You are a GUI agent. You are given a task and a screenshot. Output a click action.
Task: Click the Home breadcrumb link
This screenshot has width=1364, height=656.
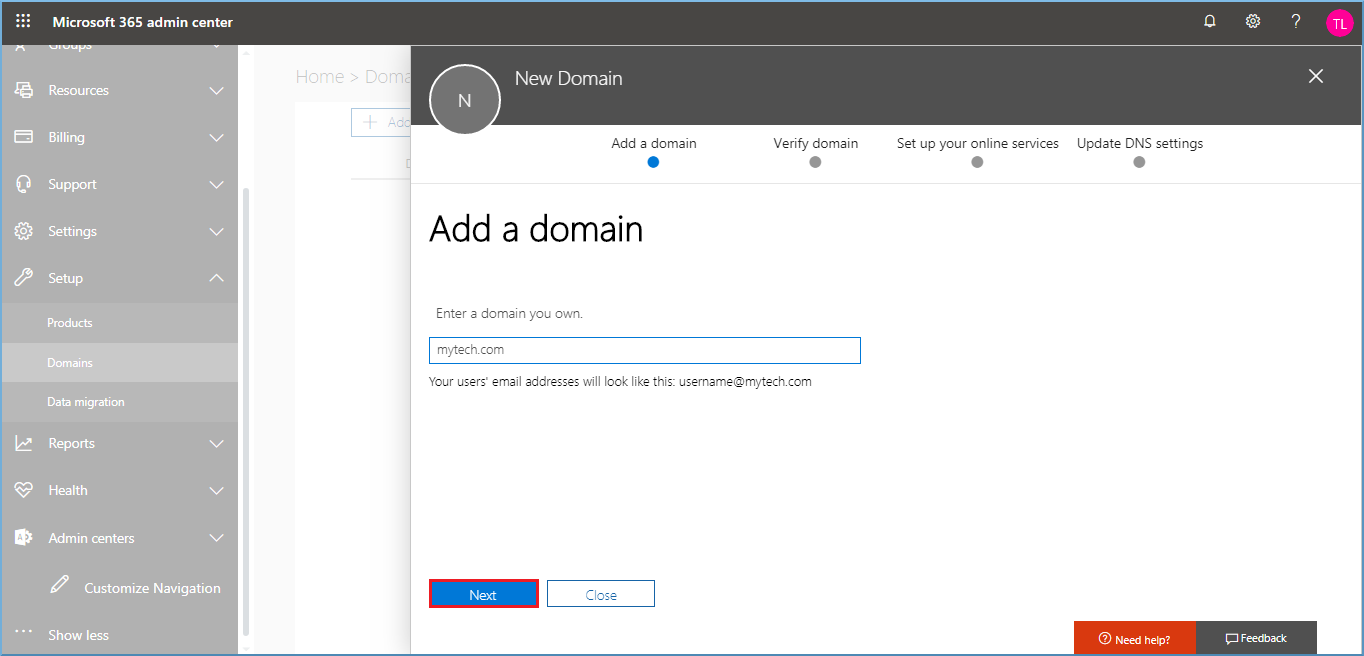pos(320,77)
